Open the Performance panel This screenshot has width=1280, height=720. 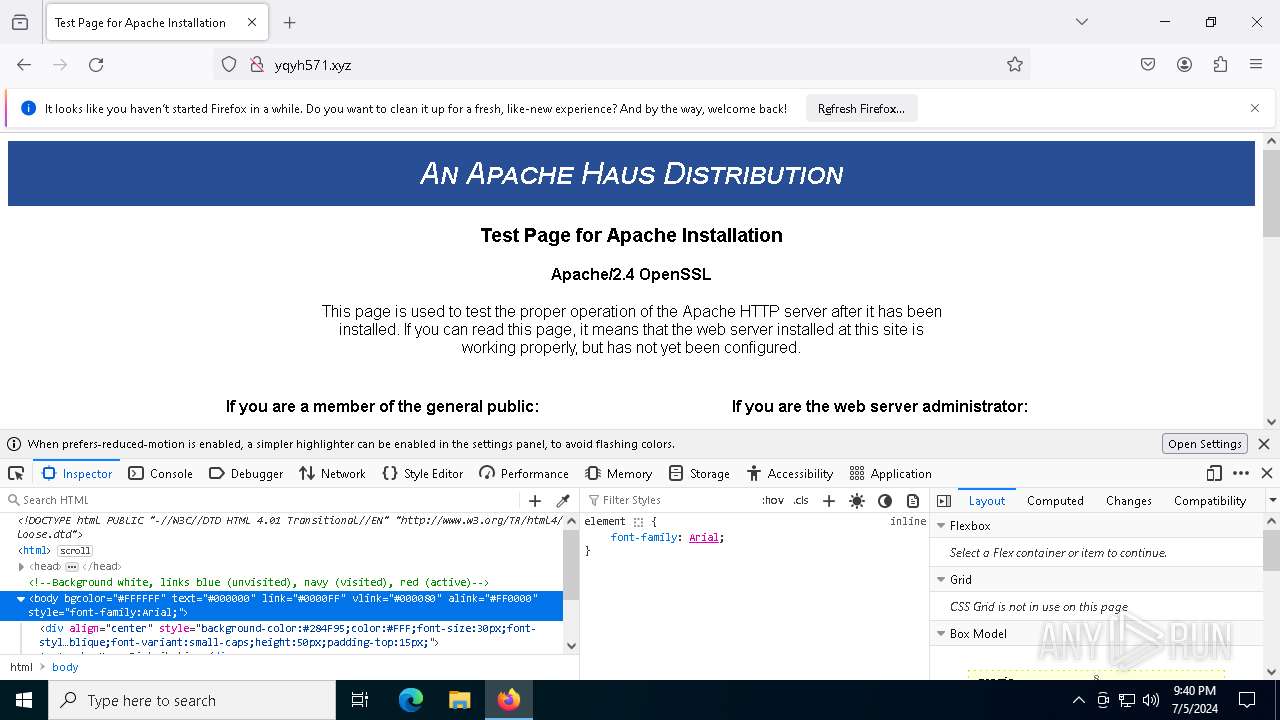click(x=524, y=473)
